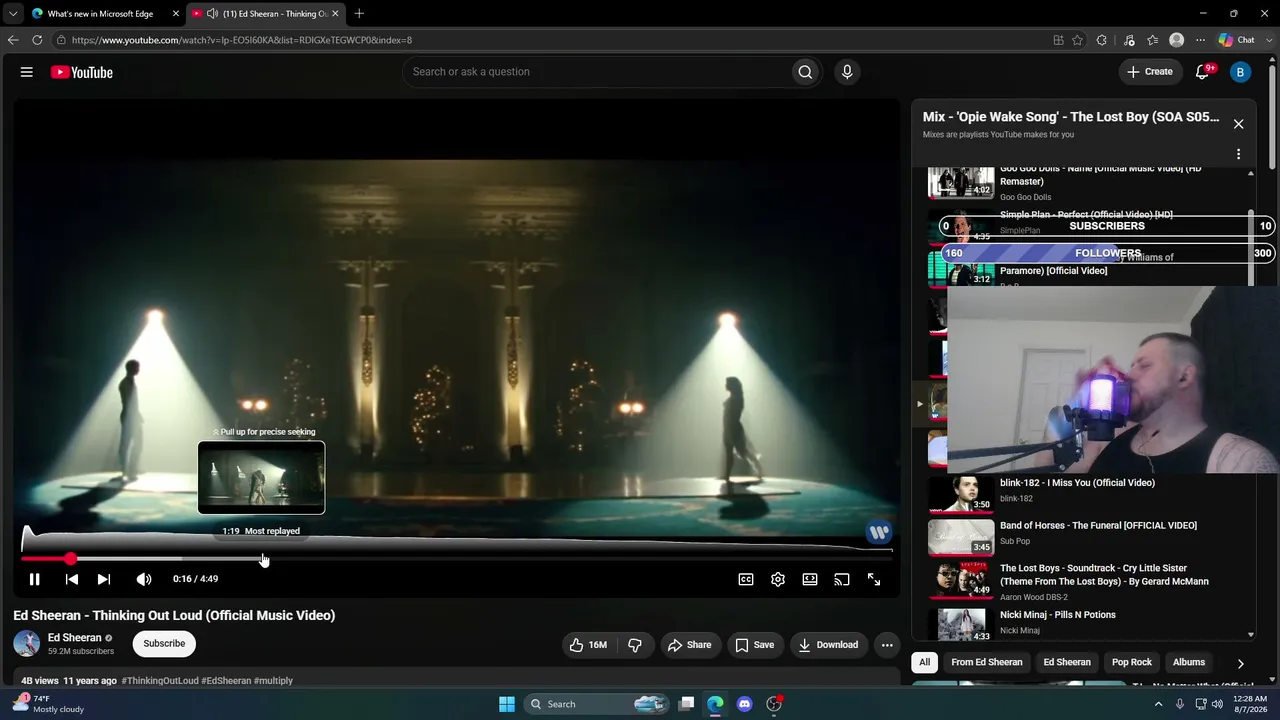This screenshot has height=720, width=1280.
Task: Select the All filter chip
Action: 925,662
